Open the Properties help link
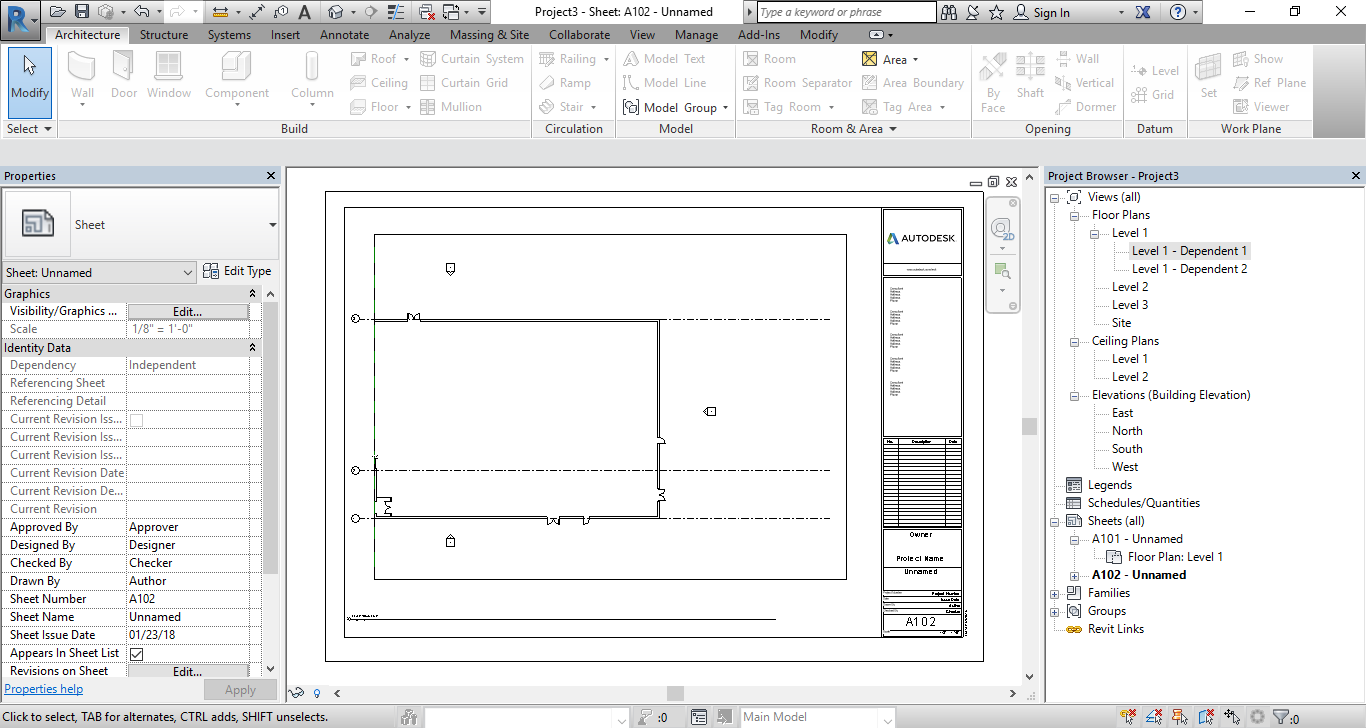 tap(44, 689)
